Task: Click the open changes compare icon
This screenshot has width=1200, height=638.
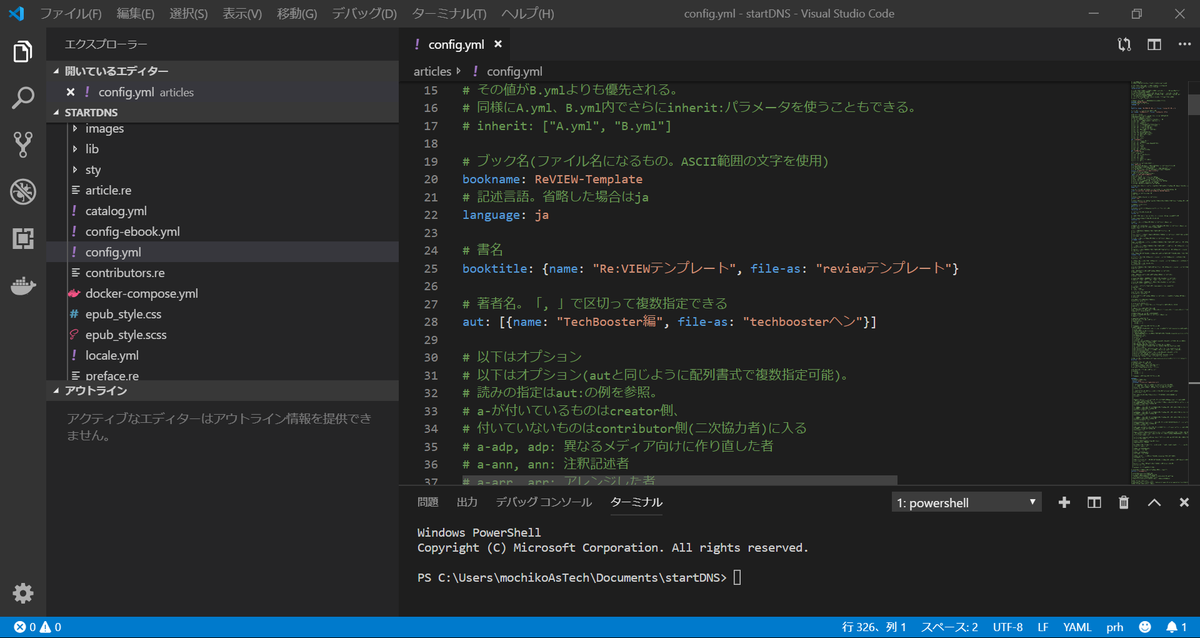Action: tap(1125, 44)
